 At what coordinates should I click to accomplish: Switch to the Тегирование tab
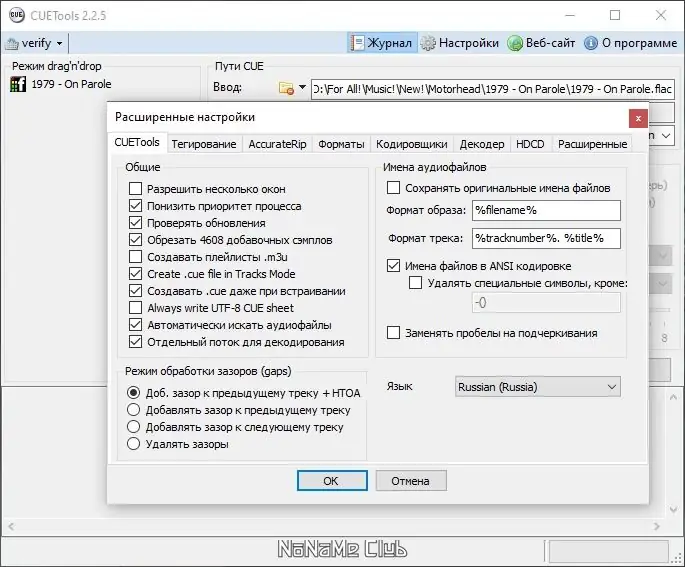[204, 144]
